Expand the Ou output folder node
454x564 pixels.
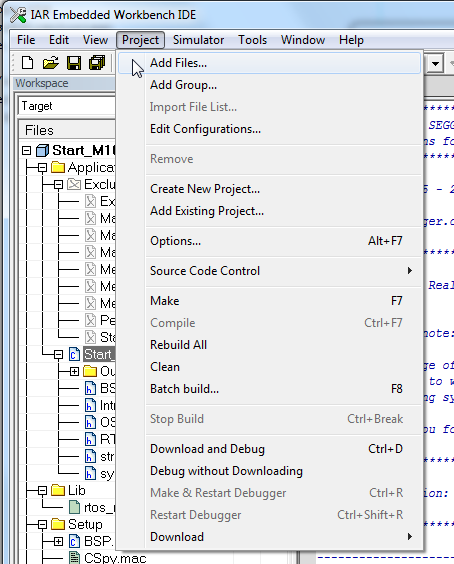(74, 371)
